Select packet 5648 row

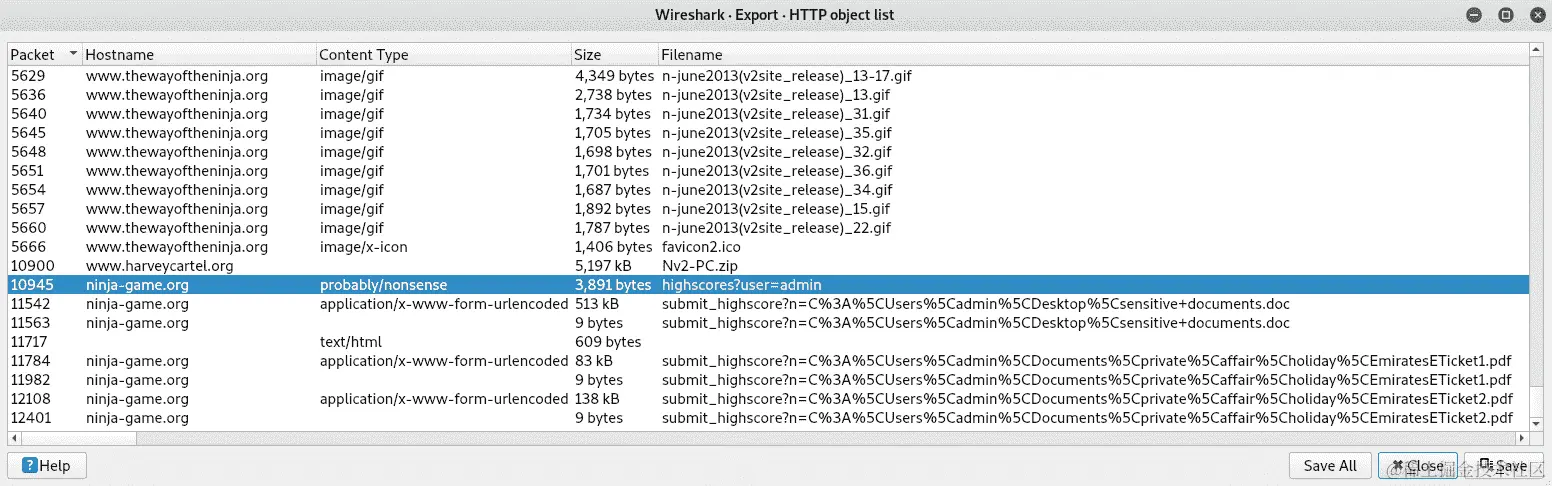(769, 152)
